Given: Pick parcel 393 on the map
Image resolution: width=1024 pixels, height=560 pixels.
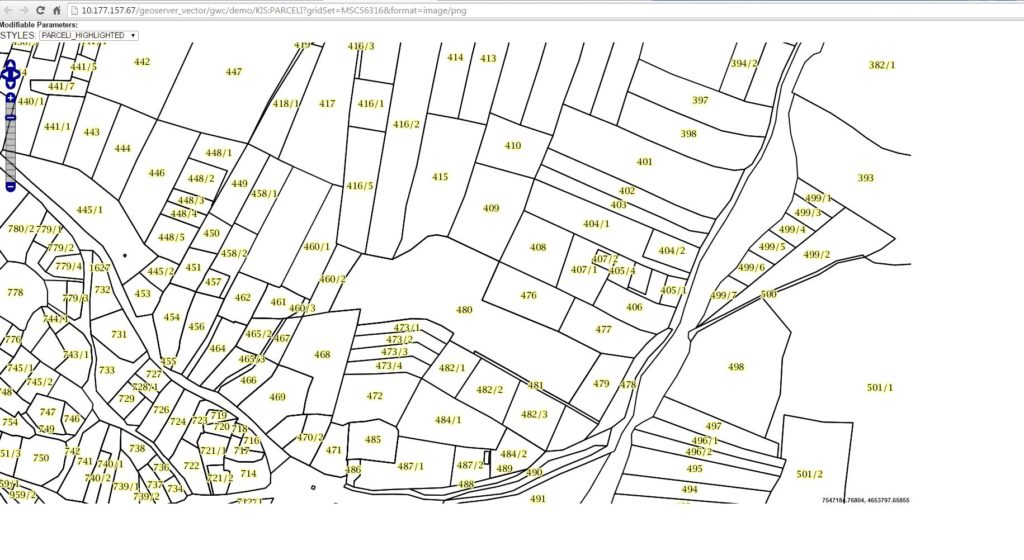Looking at the screenshot, I should click(865, 178).
